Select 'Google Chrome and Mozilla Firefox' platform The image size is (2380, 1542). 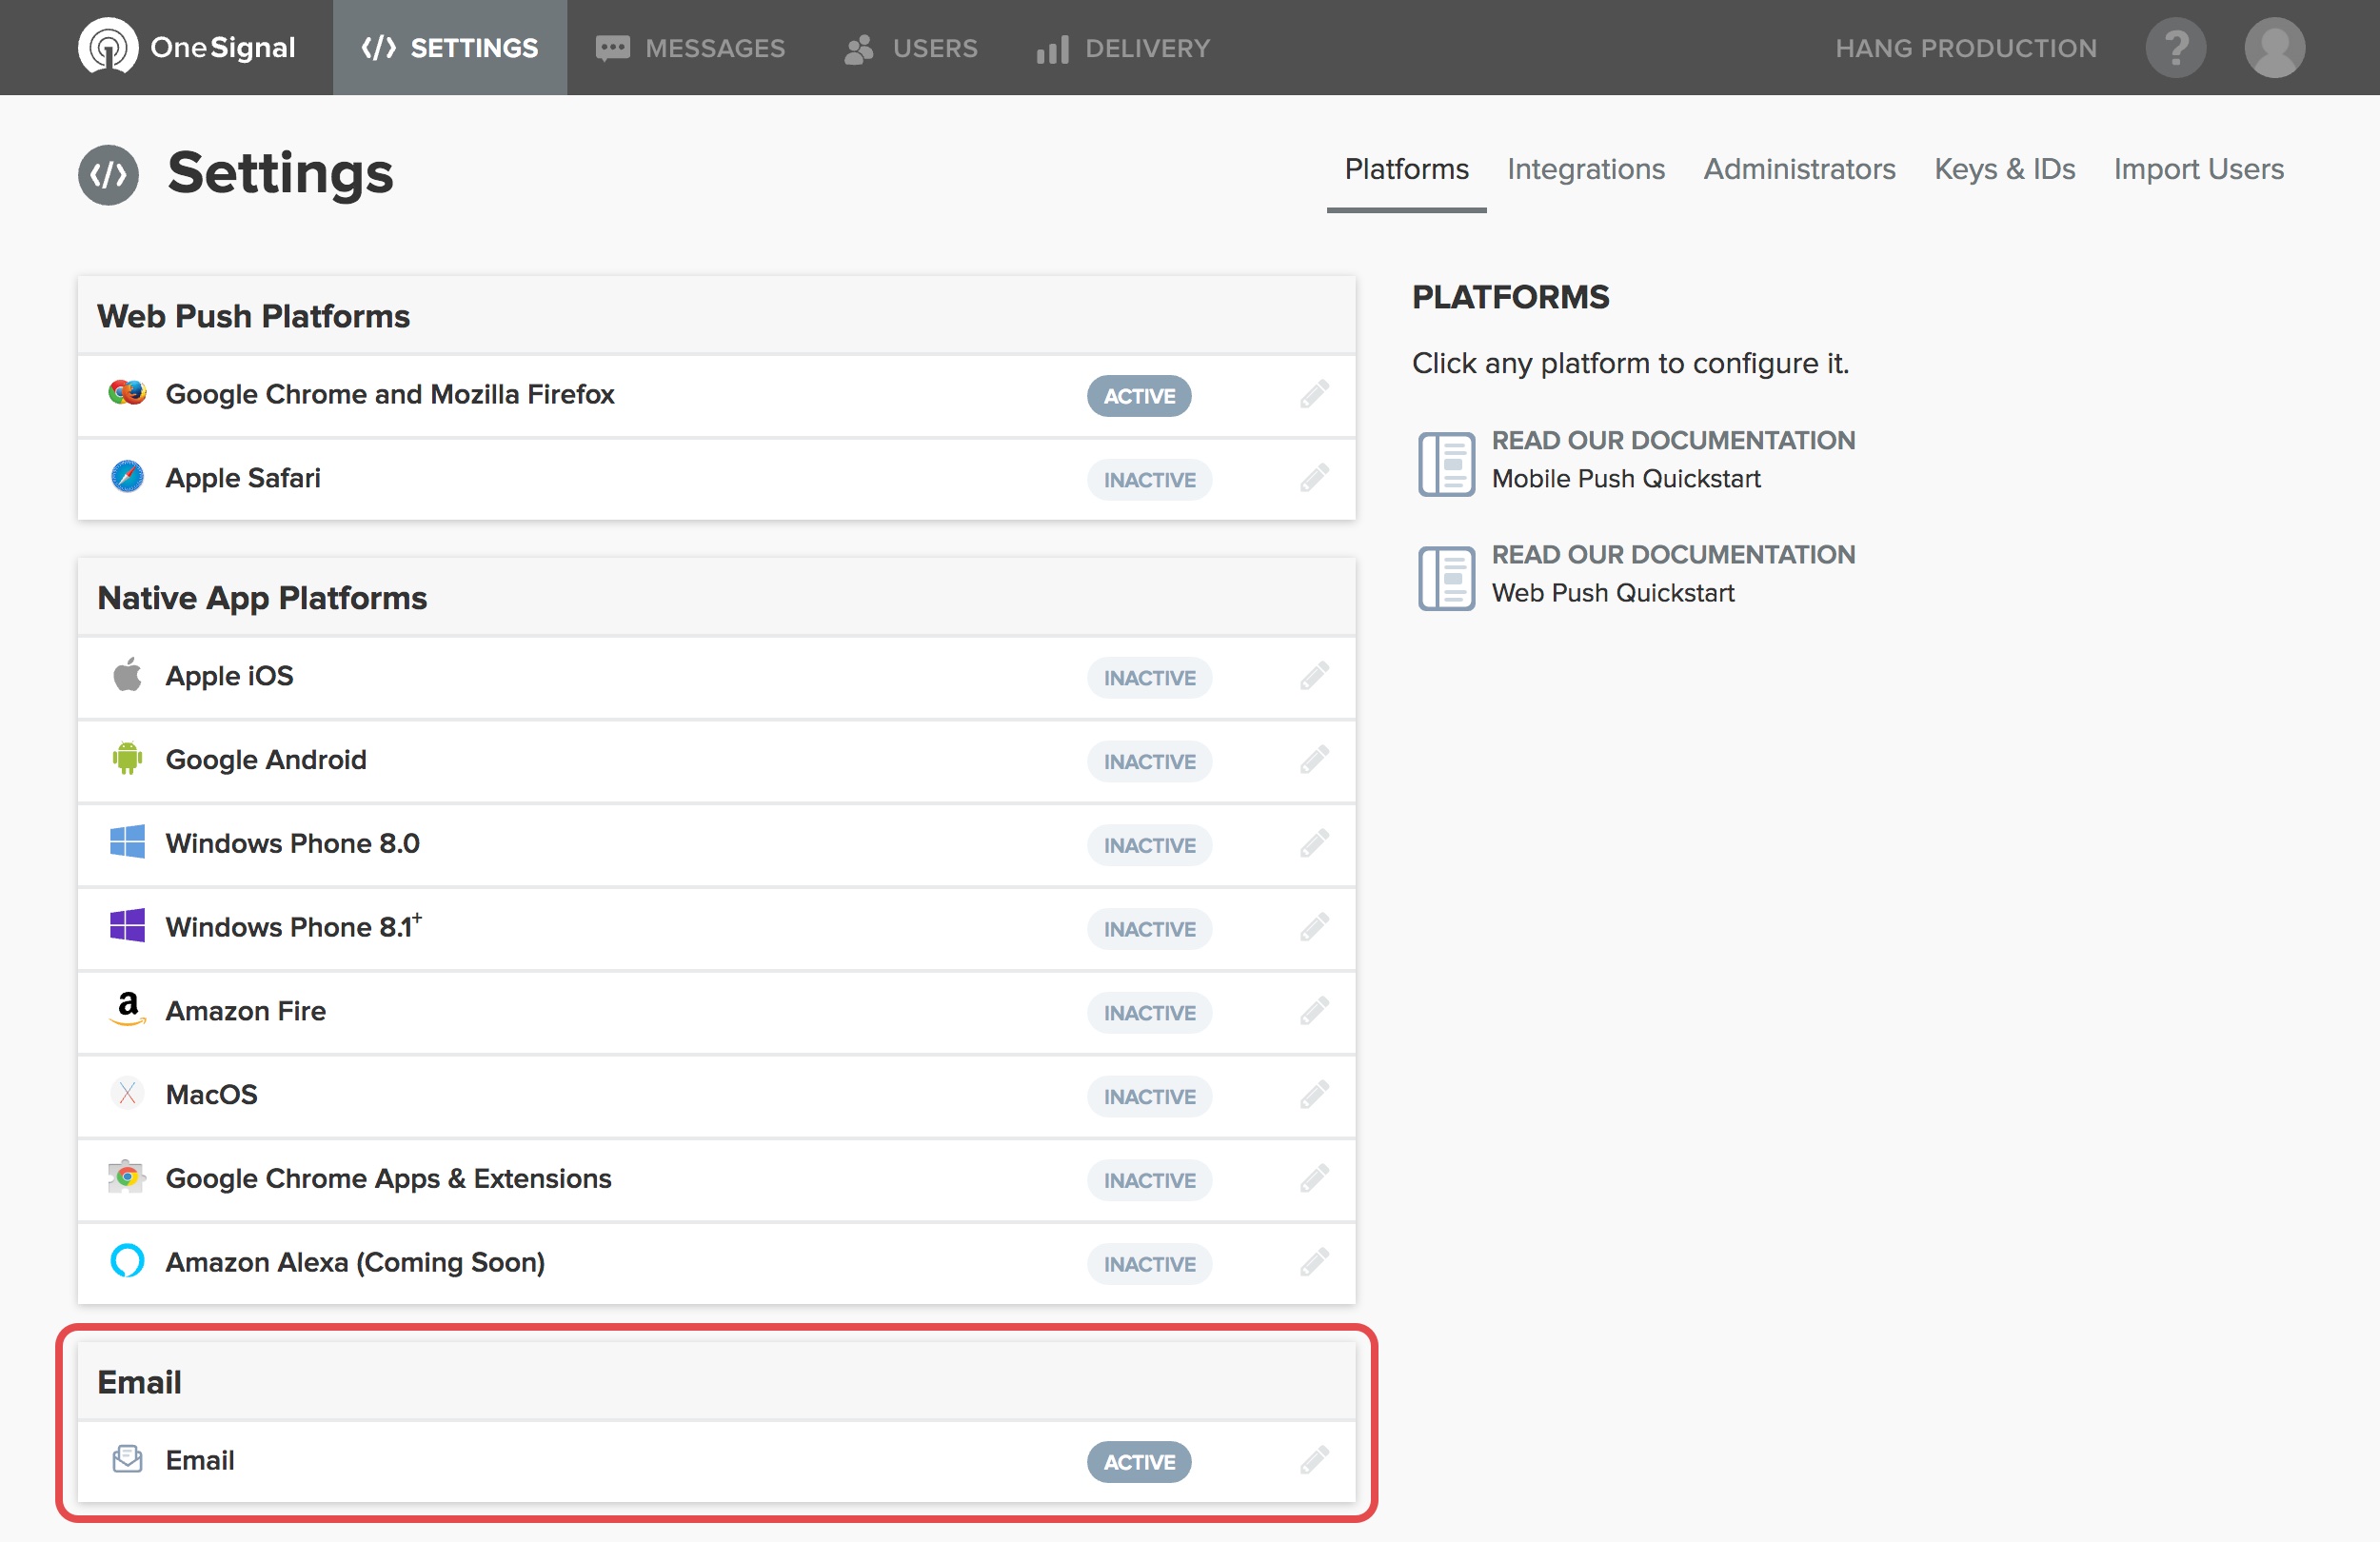coord(390,394)
